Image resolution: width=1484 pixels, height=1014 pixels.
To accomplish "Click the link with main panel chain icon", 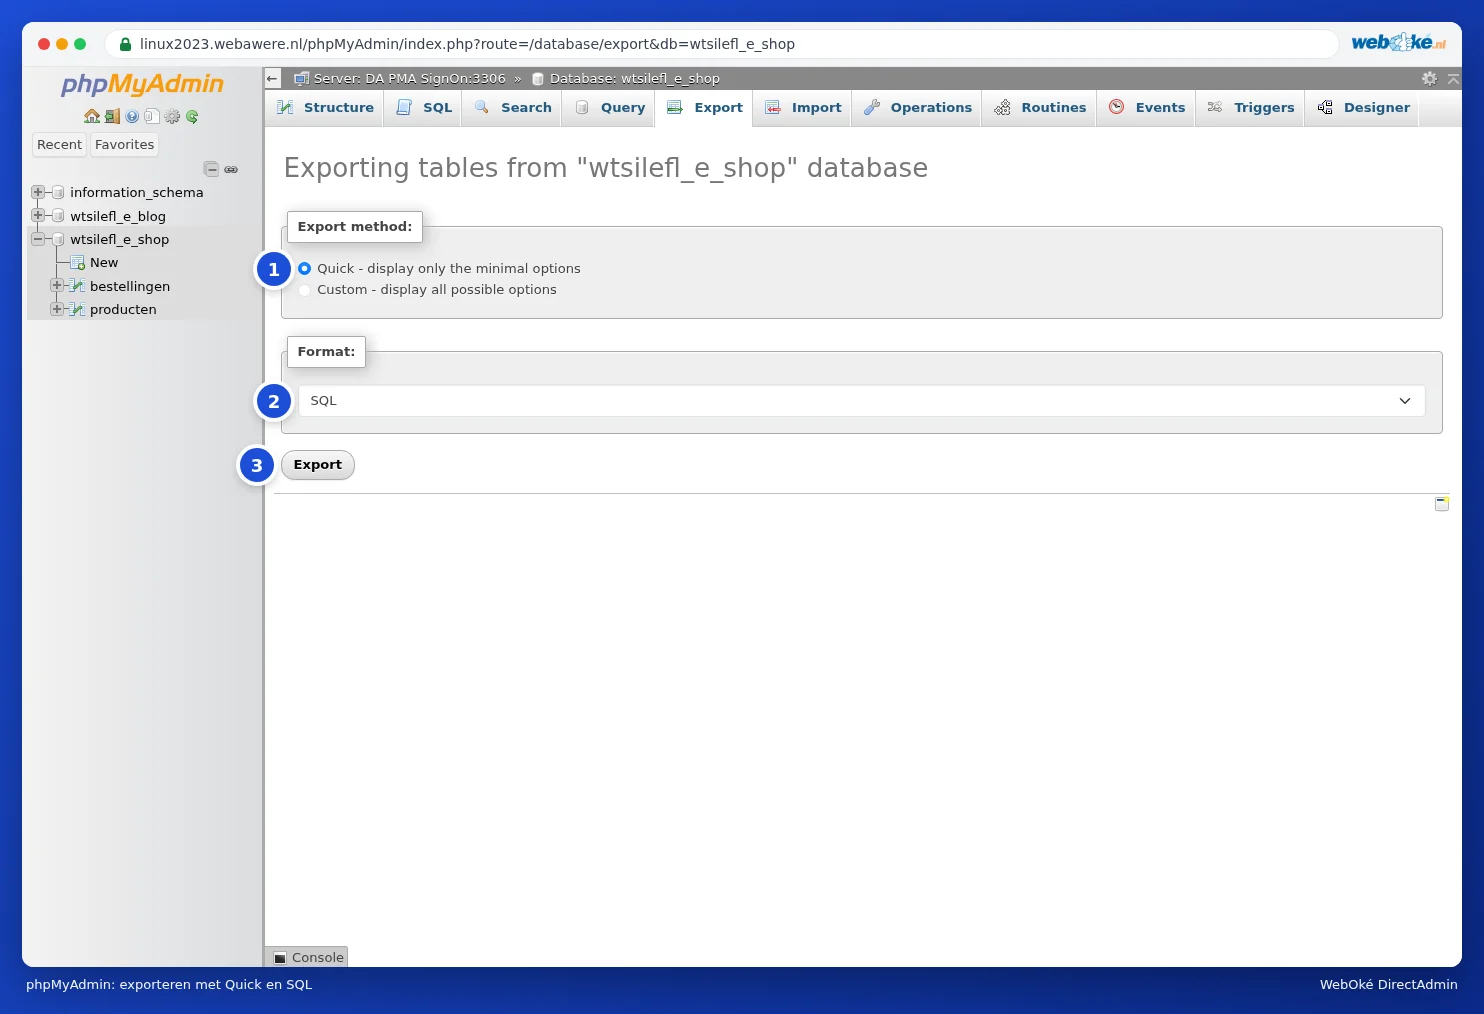I will click(231, 169).
